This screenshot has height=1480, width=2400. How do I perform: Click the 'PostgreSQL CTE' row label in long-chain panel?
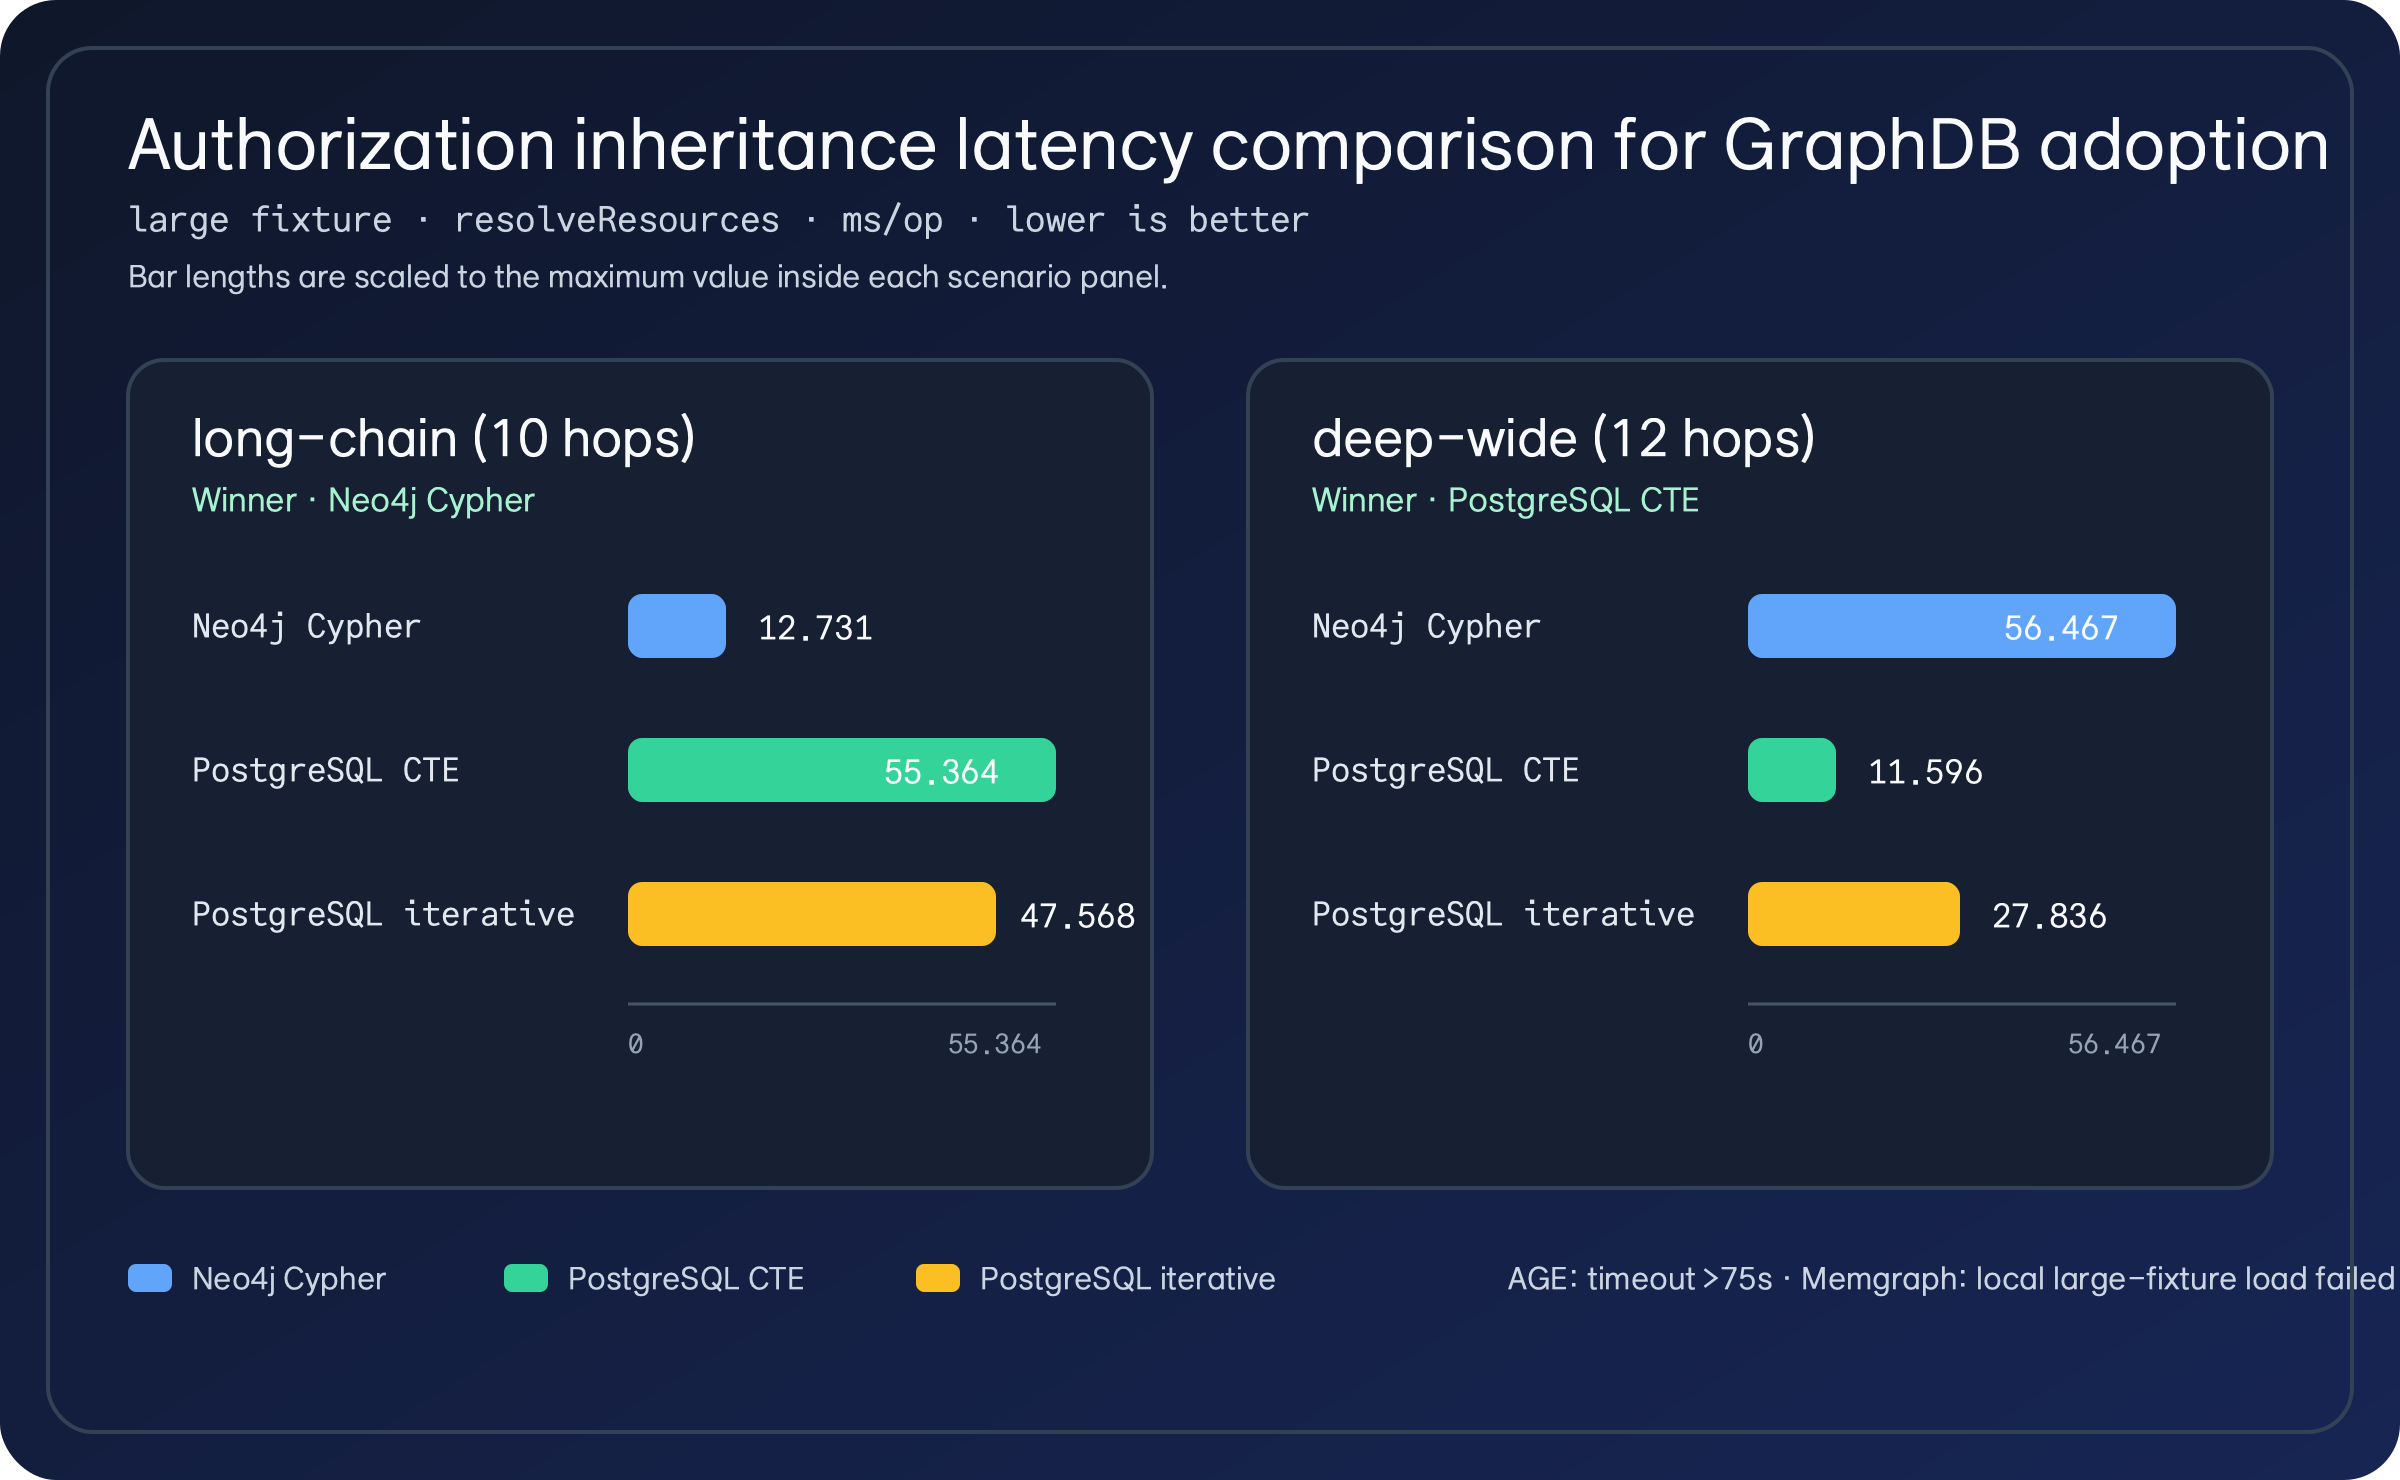click(x=325, y=771)
